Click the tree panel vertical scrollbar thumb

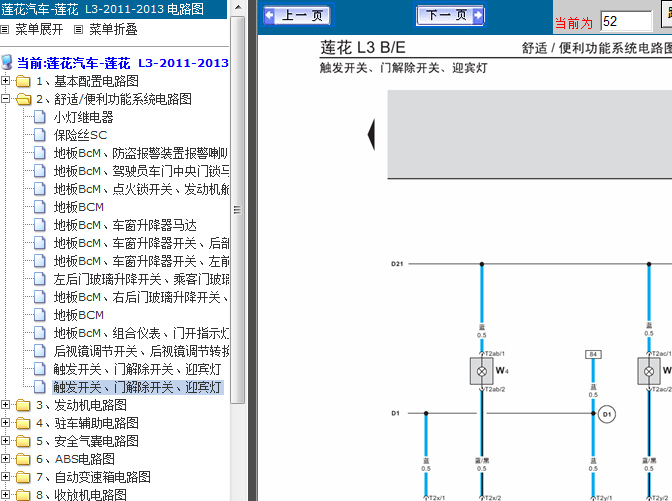(237, 210)
